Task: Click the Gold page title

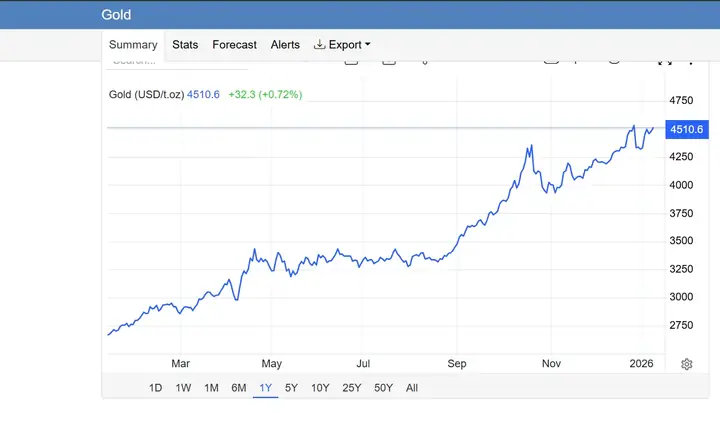Action: click(116, 15)
